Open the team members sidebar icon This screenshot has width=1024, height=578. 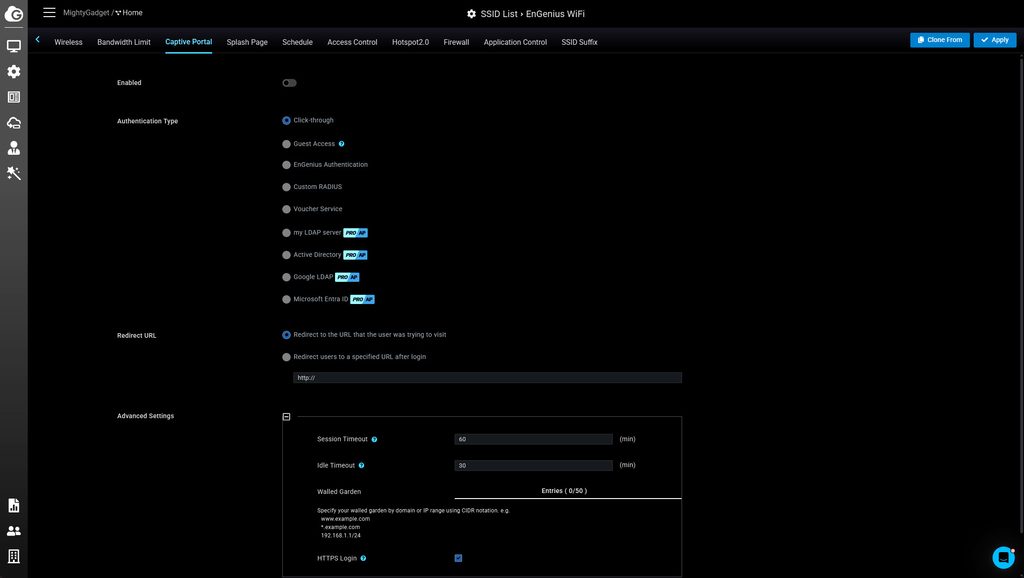coord(14,531)
